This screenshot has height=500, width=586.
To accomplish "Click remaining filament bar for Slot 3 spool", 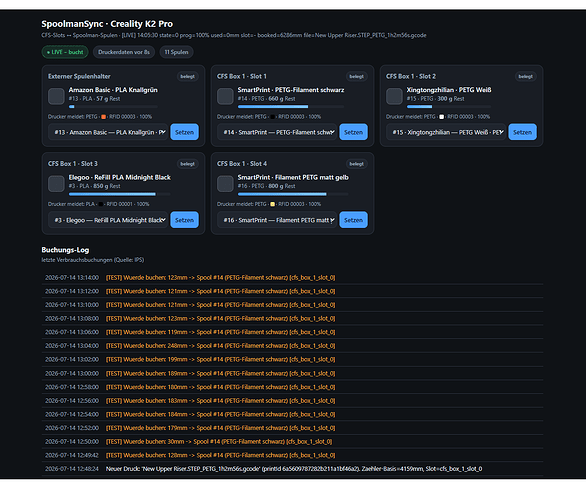I will tap(119, 194).
